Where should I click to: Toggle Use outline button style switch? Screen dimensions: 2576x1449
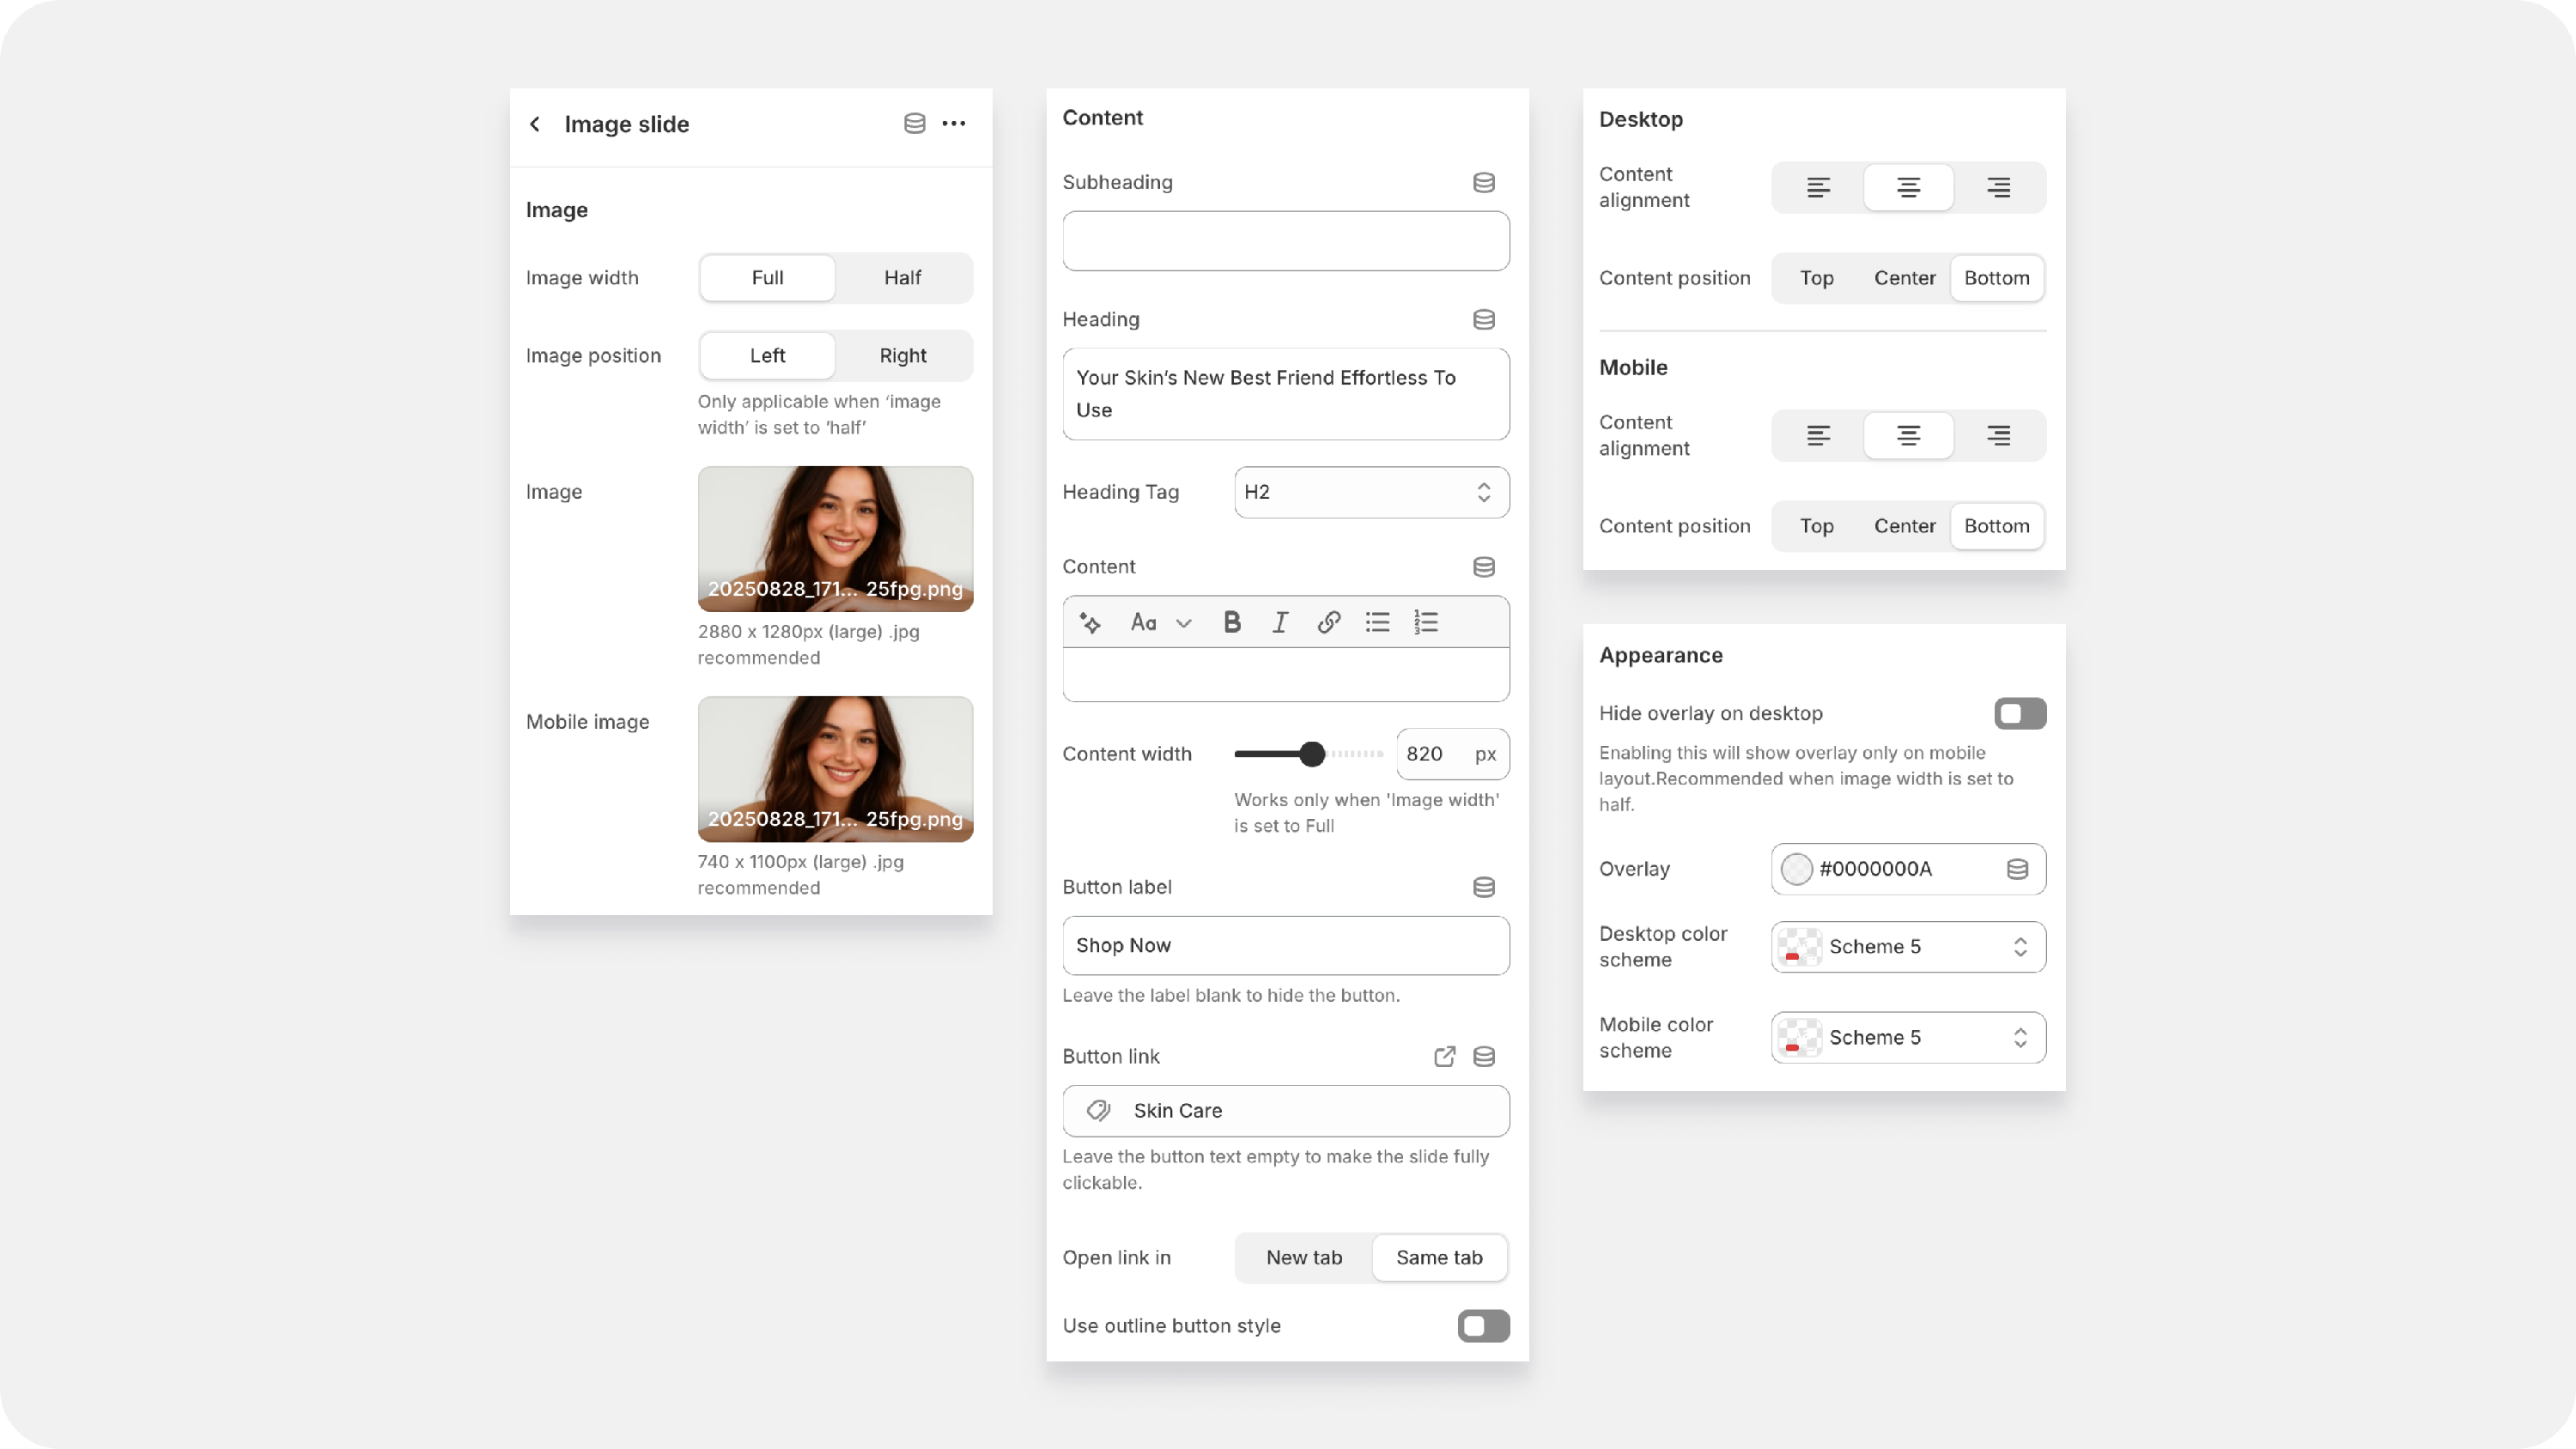click(1483, 1326)
